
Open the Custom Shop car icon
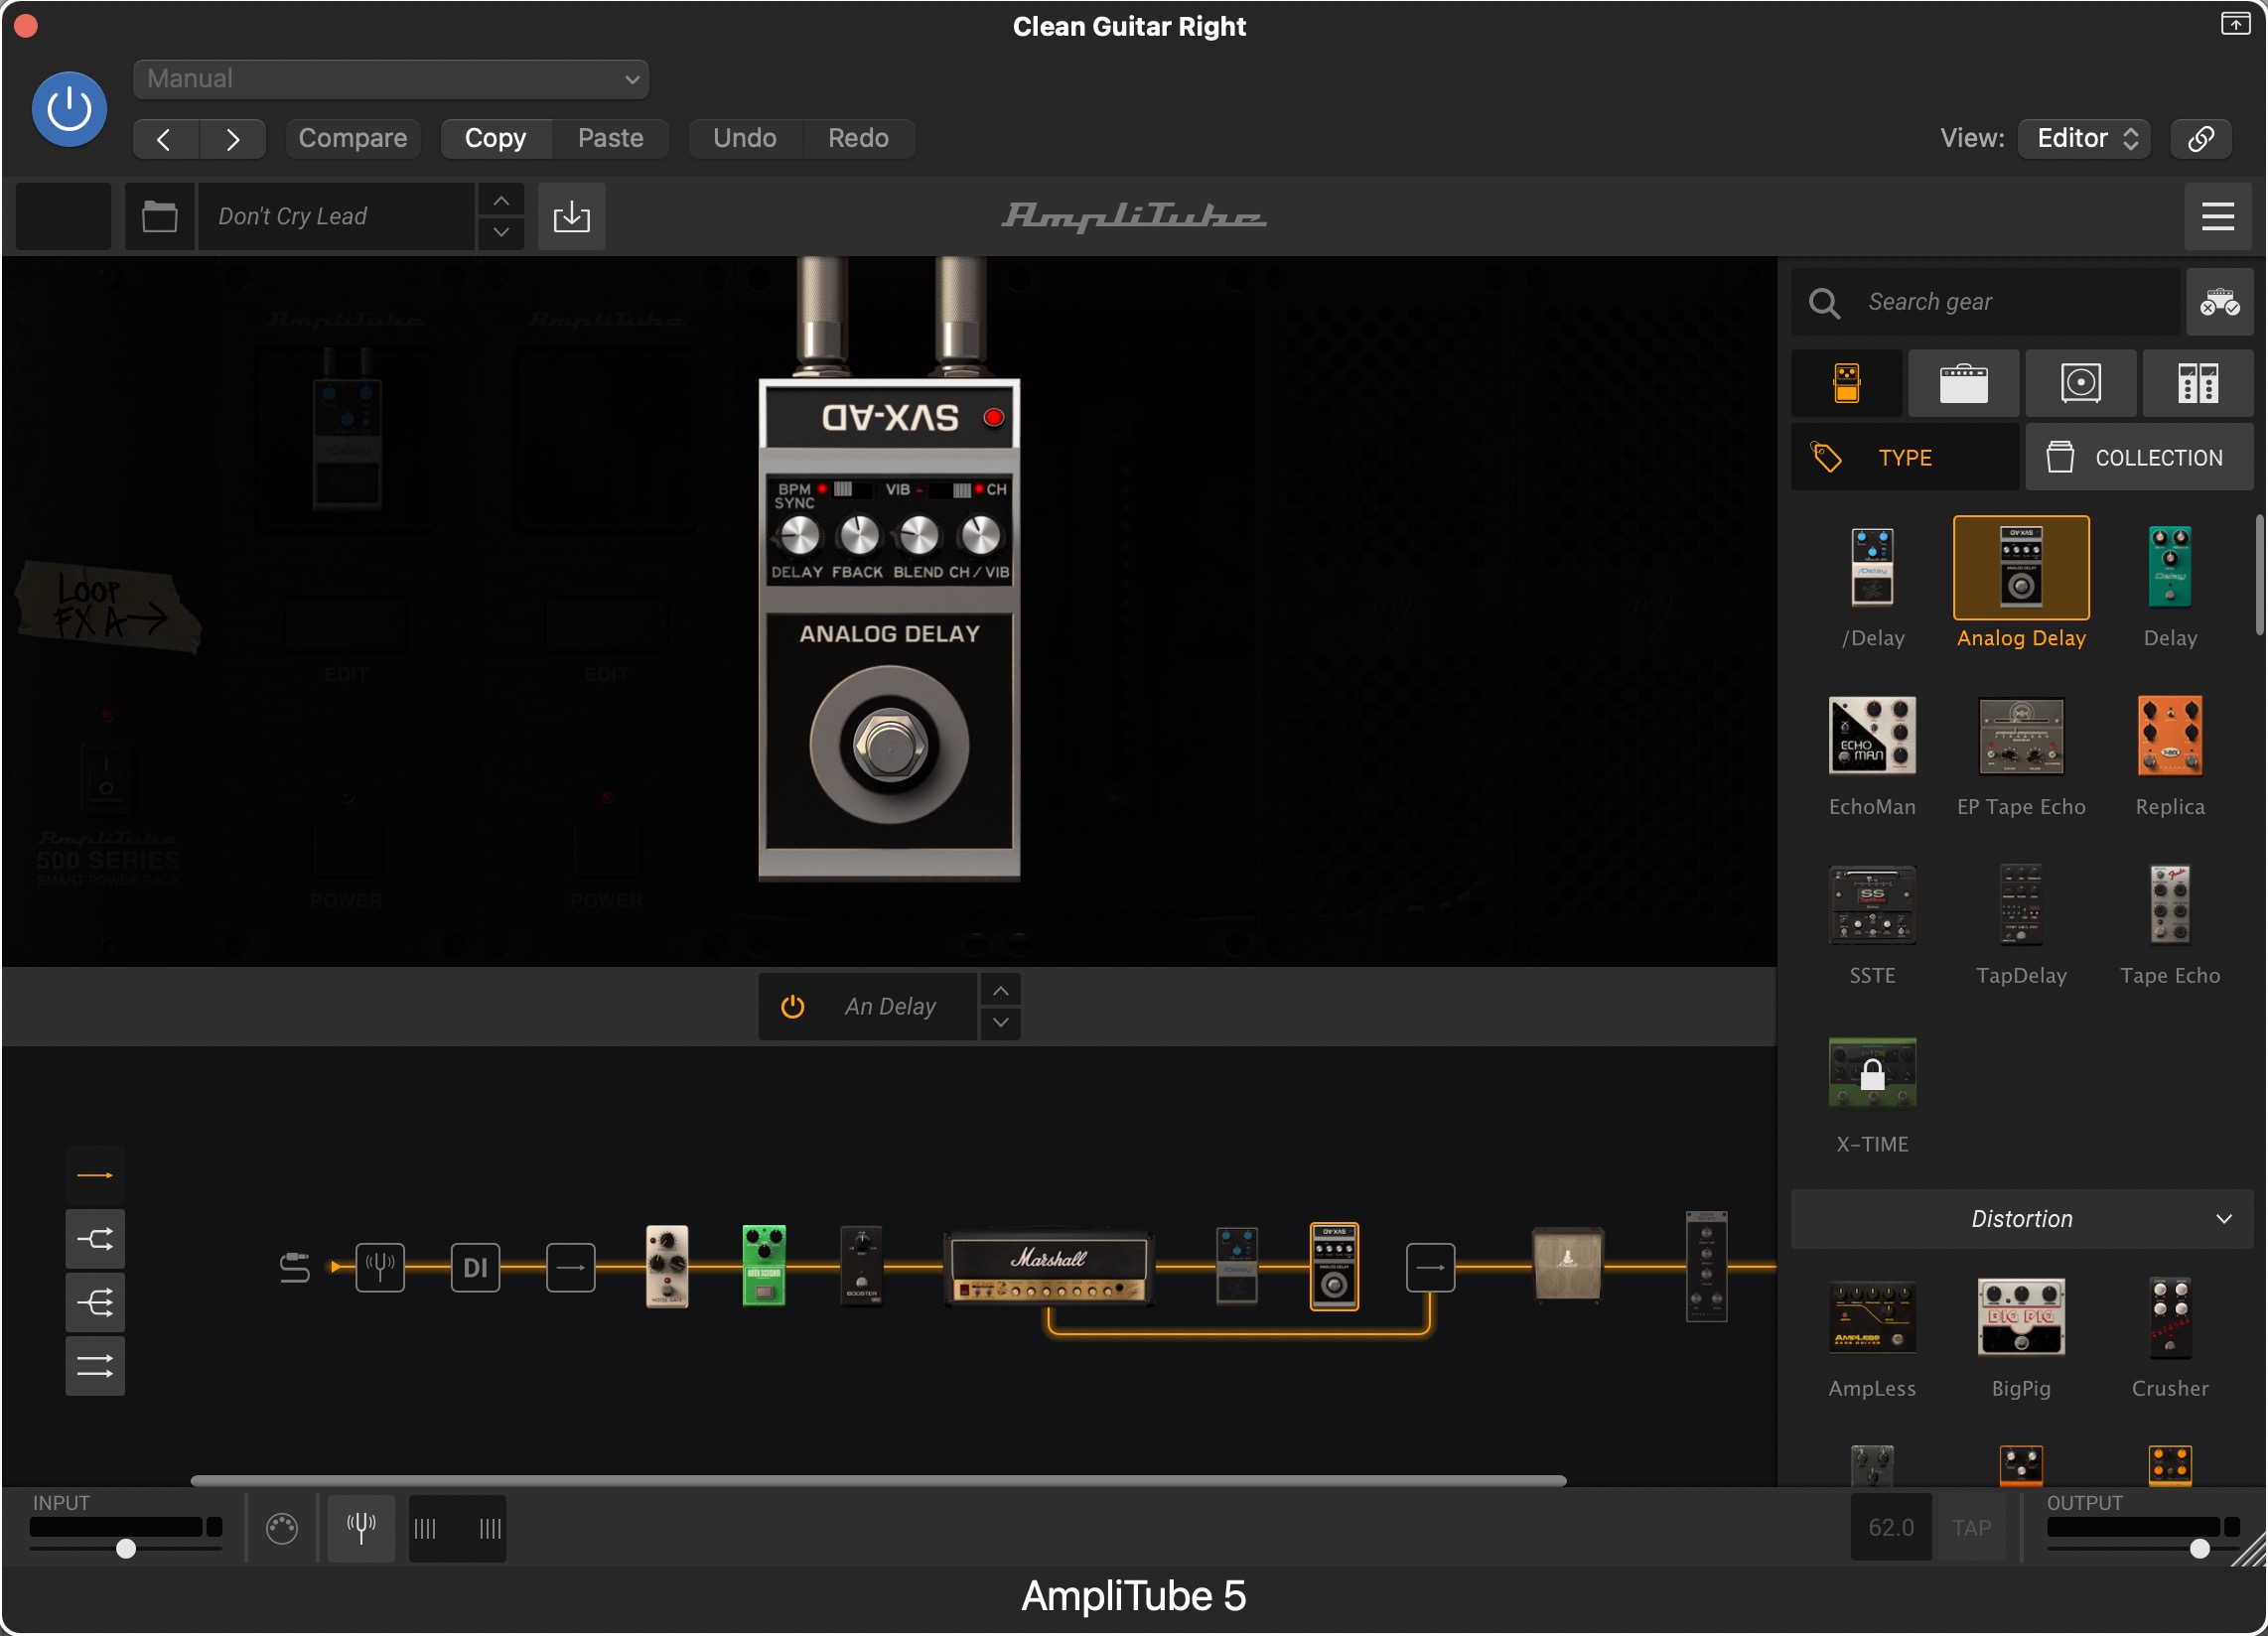(x=2219, y=302)
